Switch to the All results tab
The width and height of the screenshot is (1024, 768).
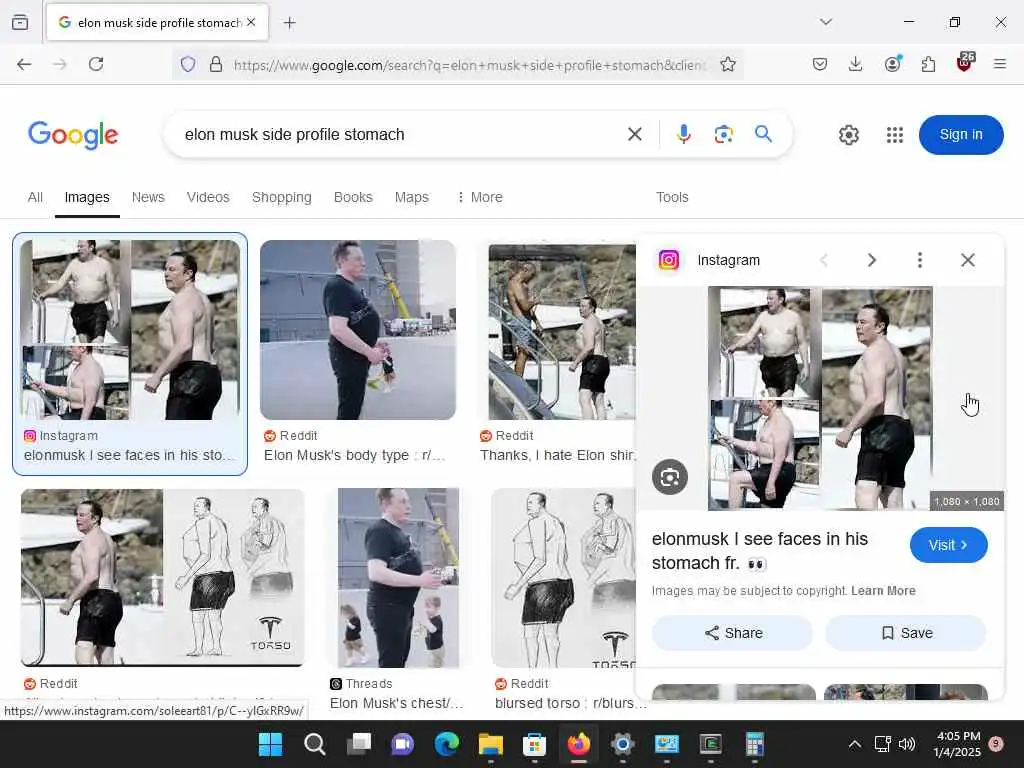click(35, 197)
